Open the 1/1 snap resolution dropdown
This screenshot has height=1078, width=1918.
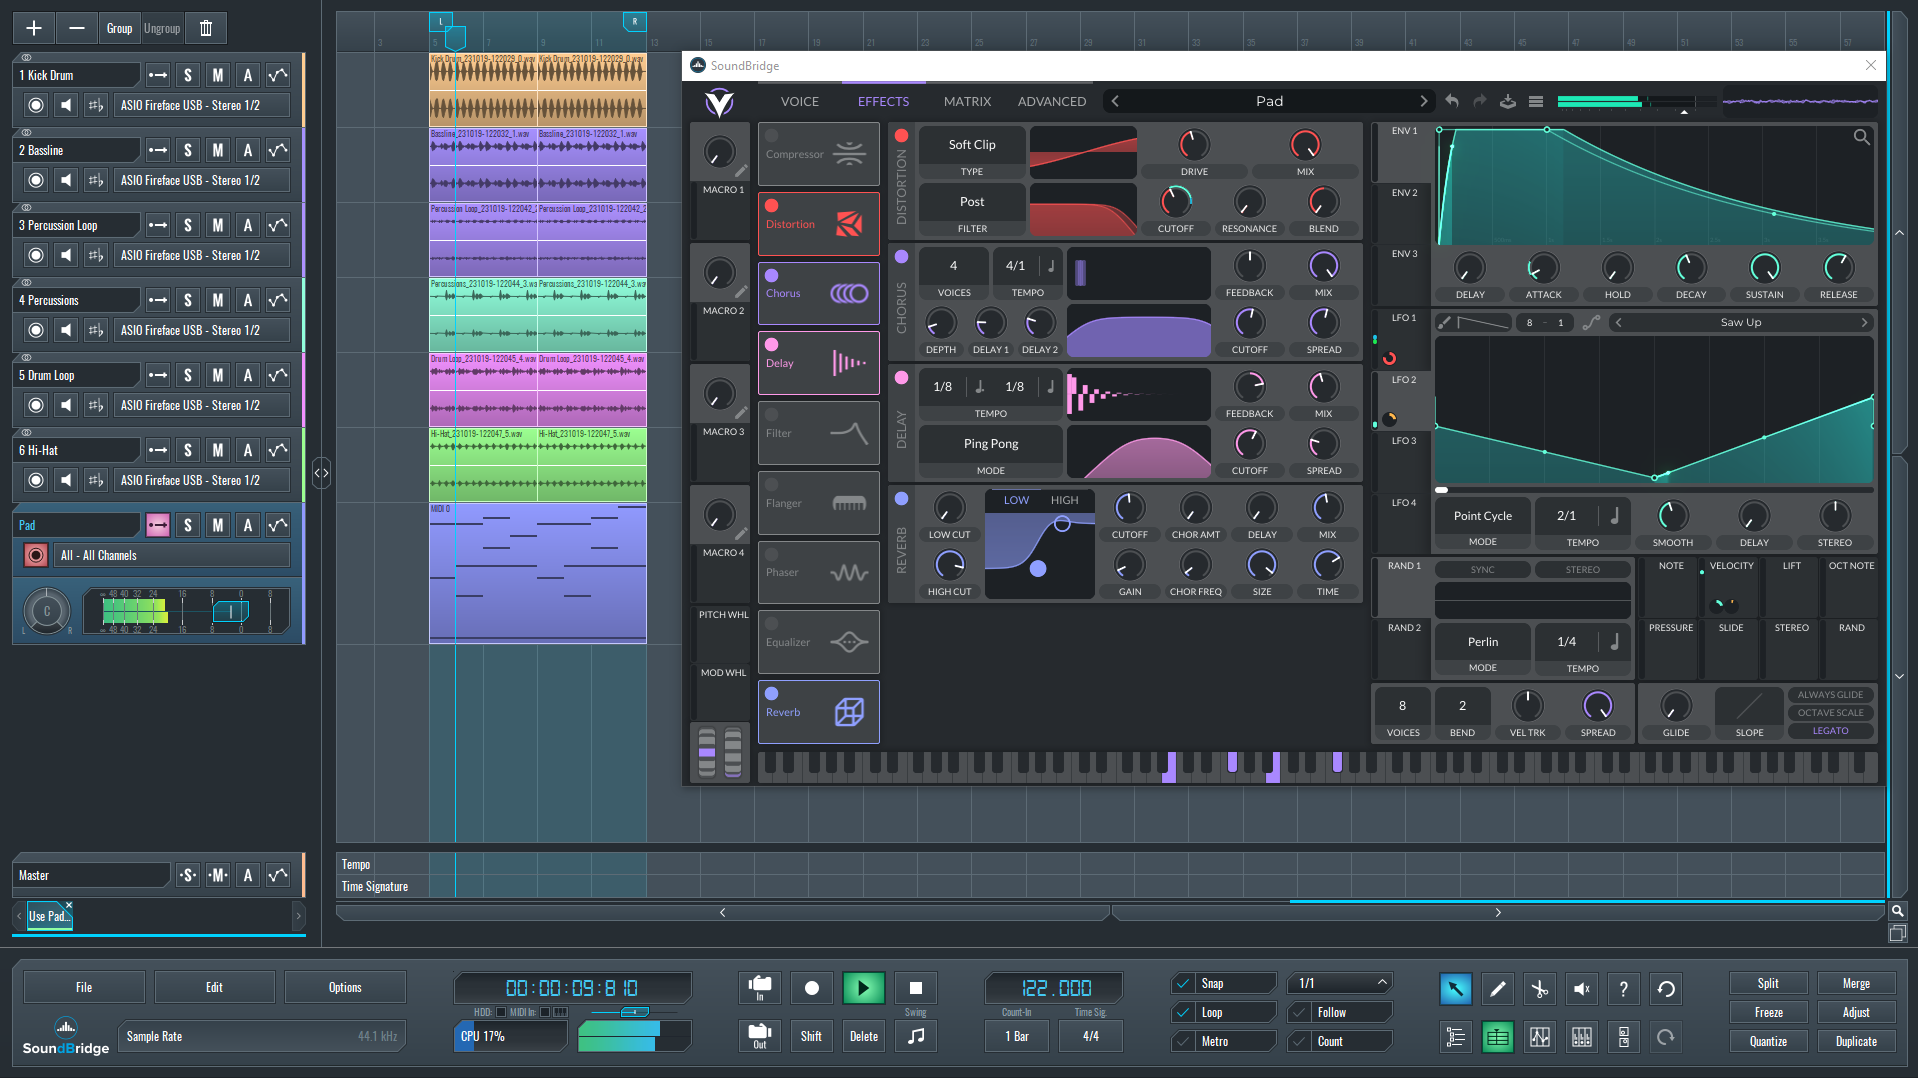[1339, 983]
